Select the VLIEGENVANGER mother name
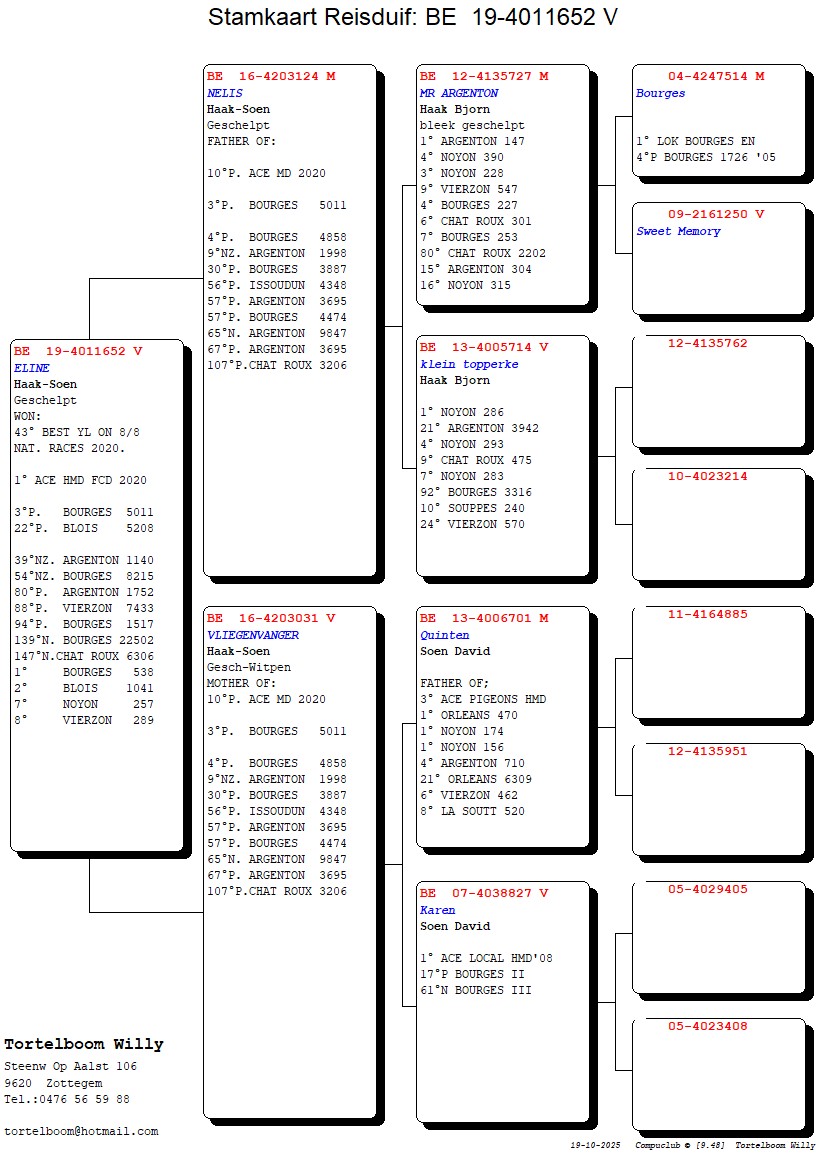This screenshot has height=1172, width=816. [x=253, y=635]
